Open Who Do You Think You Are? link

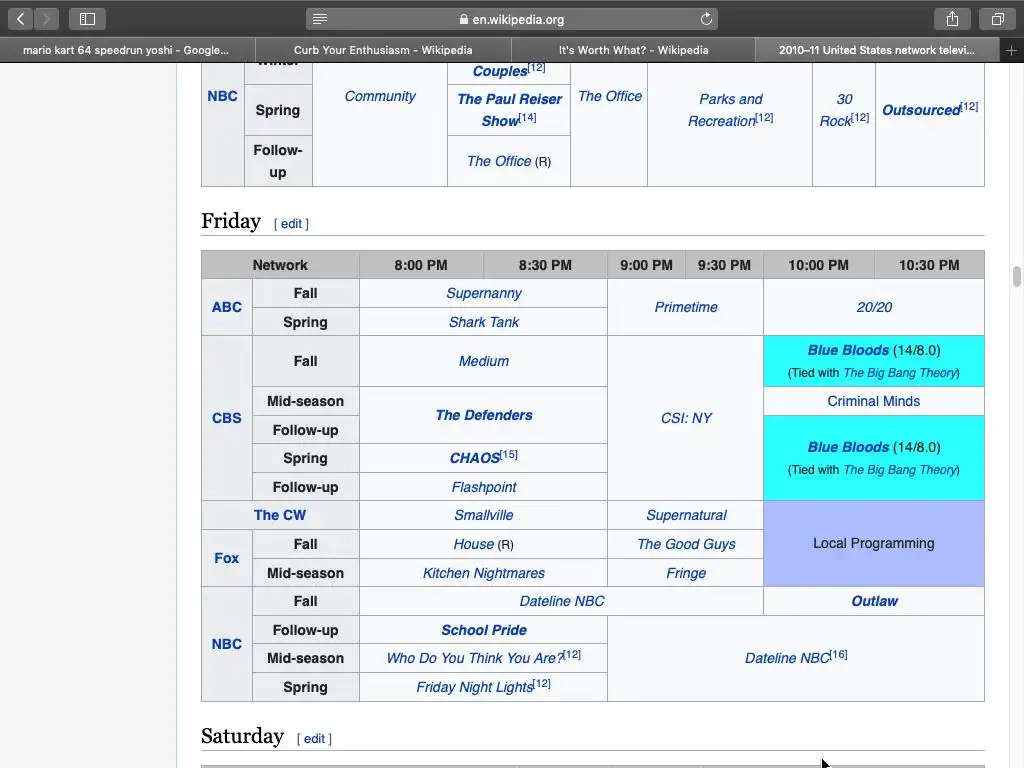[x=475, y=658]
